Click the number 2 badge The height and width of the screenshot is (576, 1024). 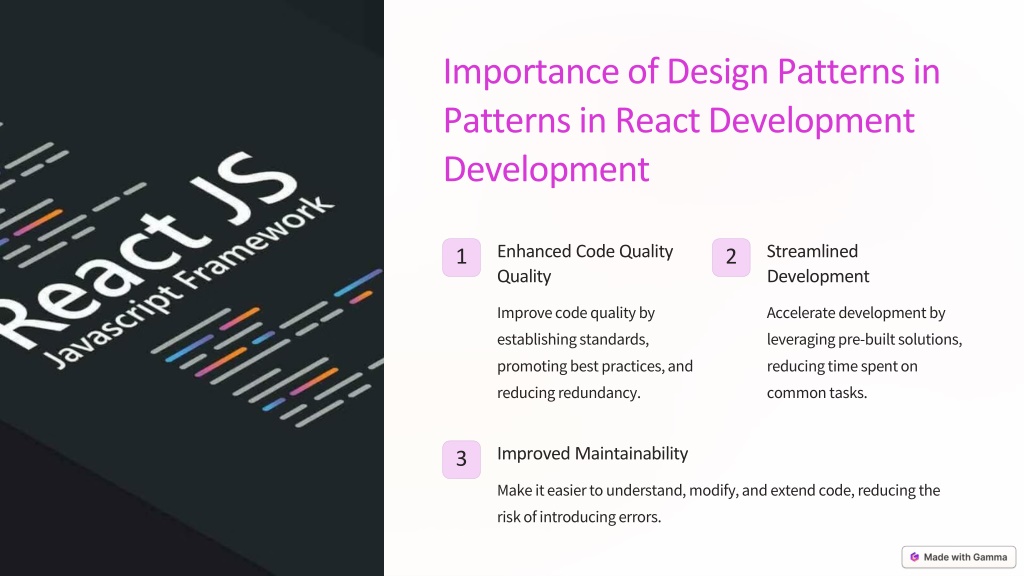[731, 257]
